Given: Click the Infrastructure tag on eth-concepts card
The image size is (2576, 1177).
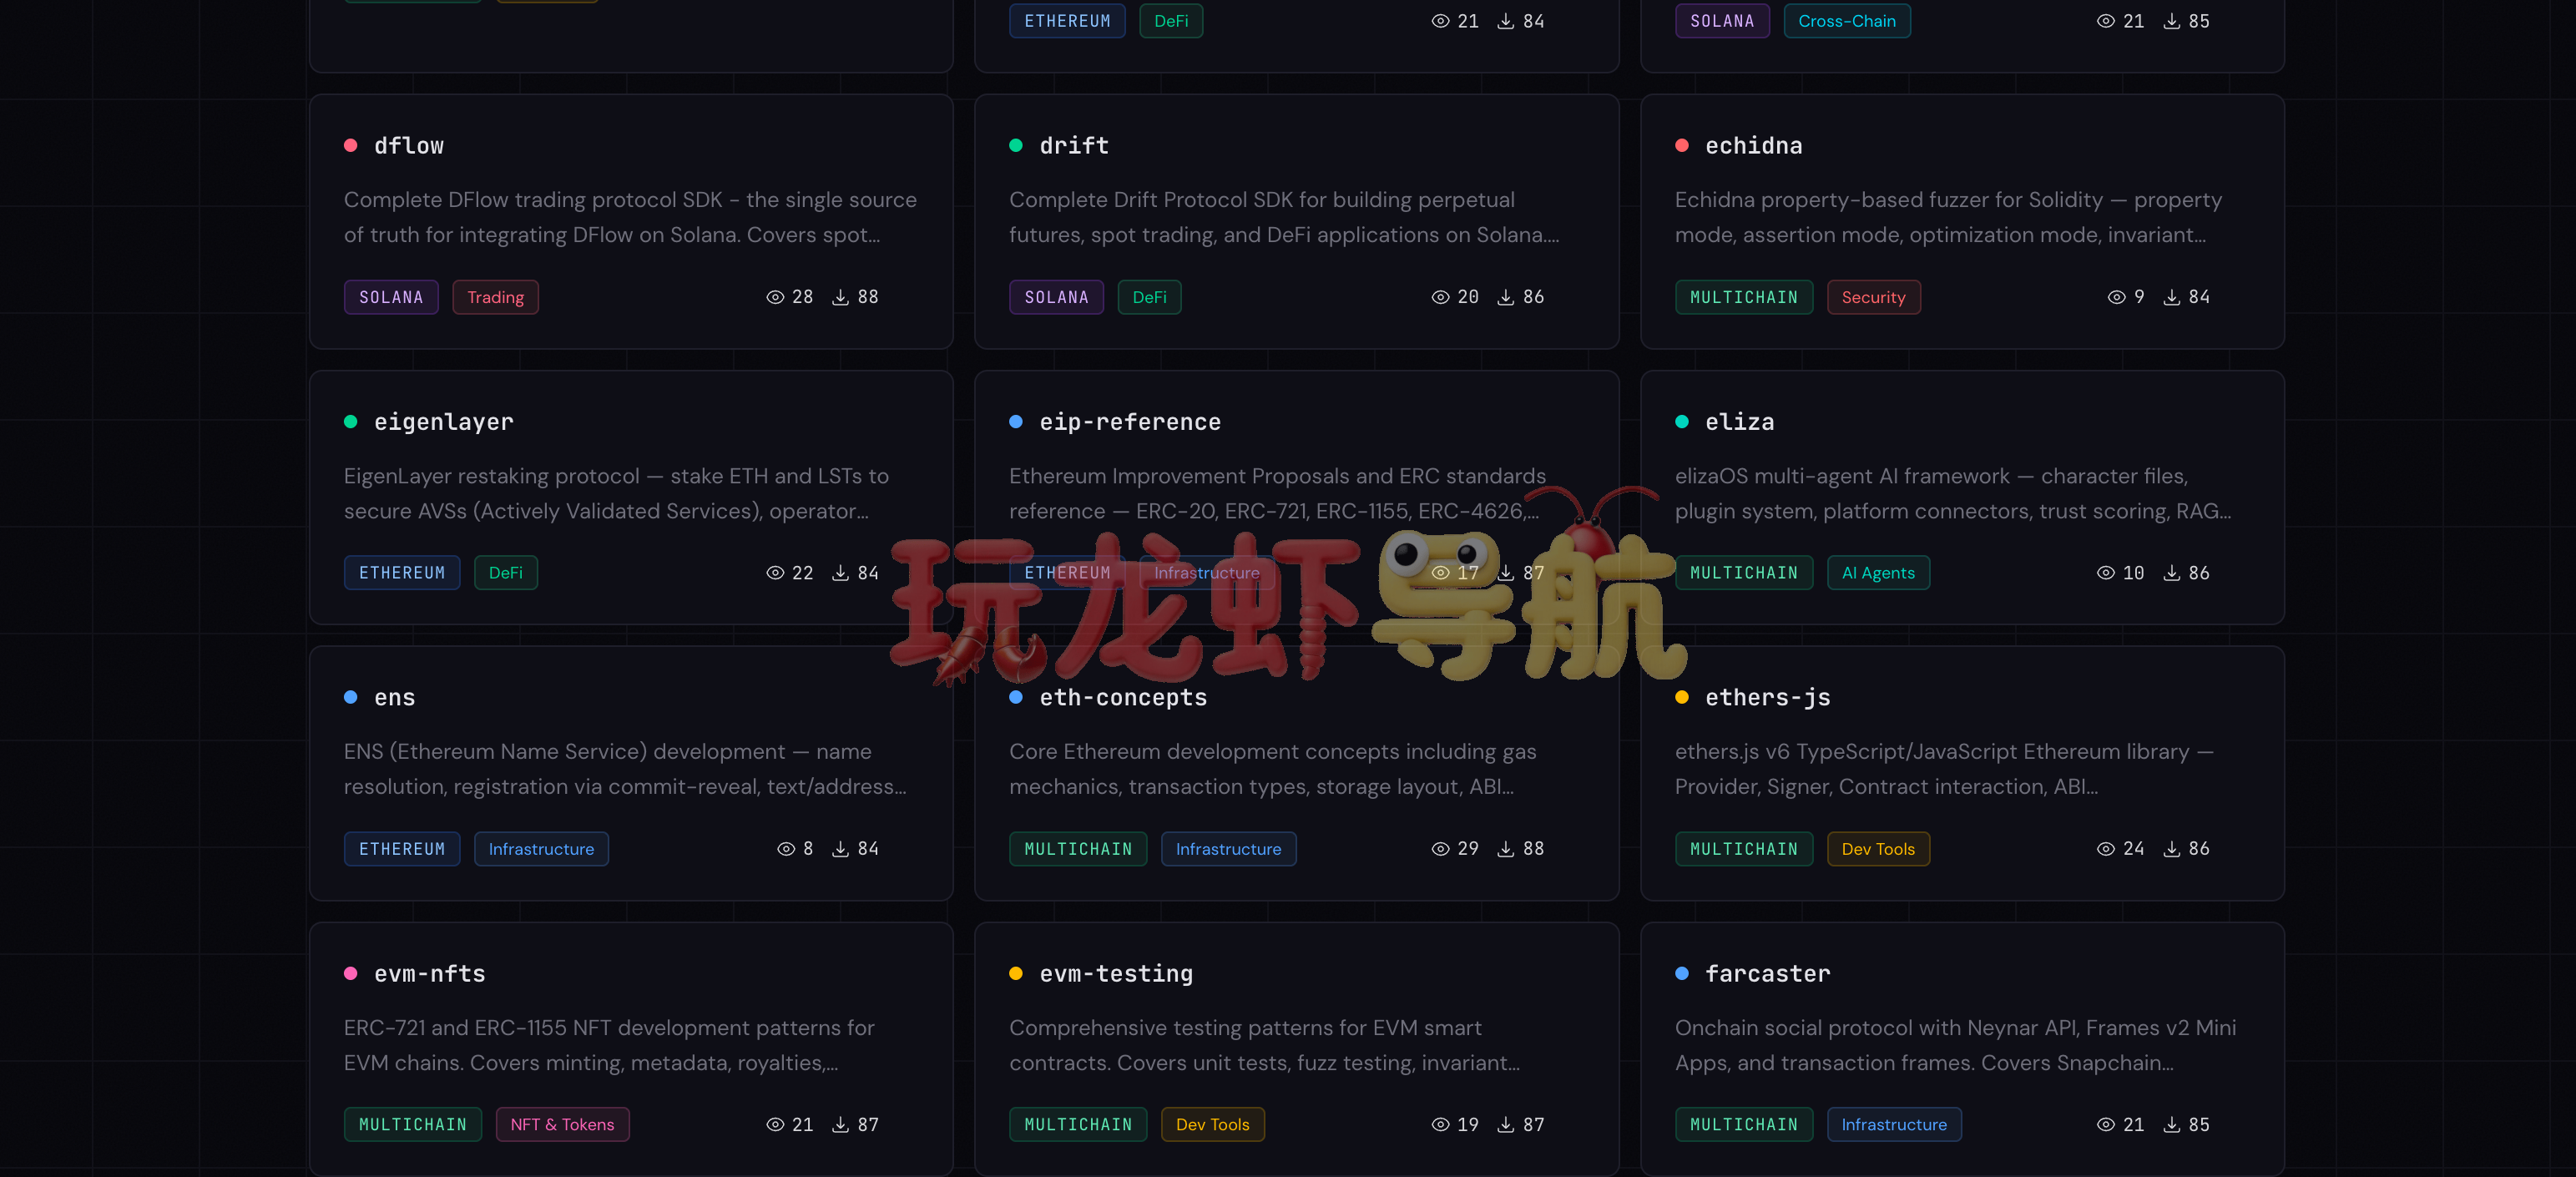Looking at the screenshot, I should click(1228, 849).
